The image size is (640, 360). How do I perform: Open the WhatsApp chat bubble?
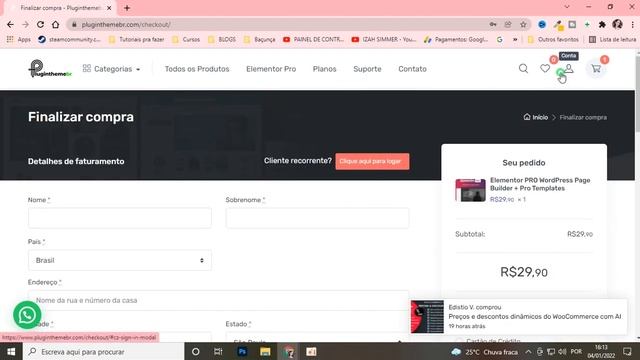pyautogui.click(x=27, y=315)
